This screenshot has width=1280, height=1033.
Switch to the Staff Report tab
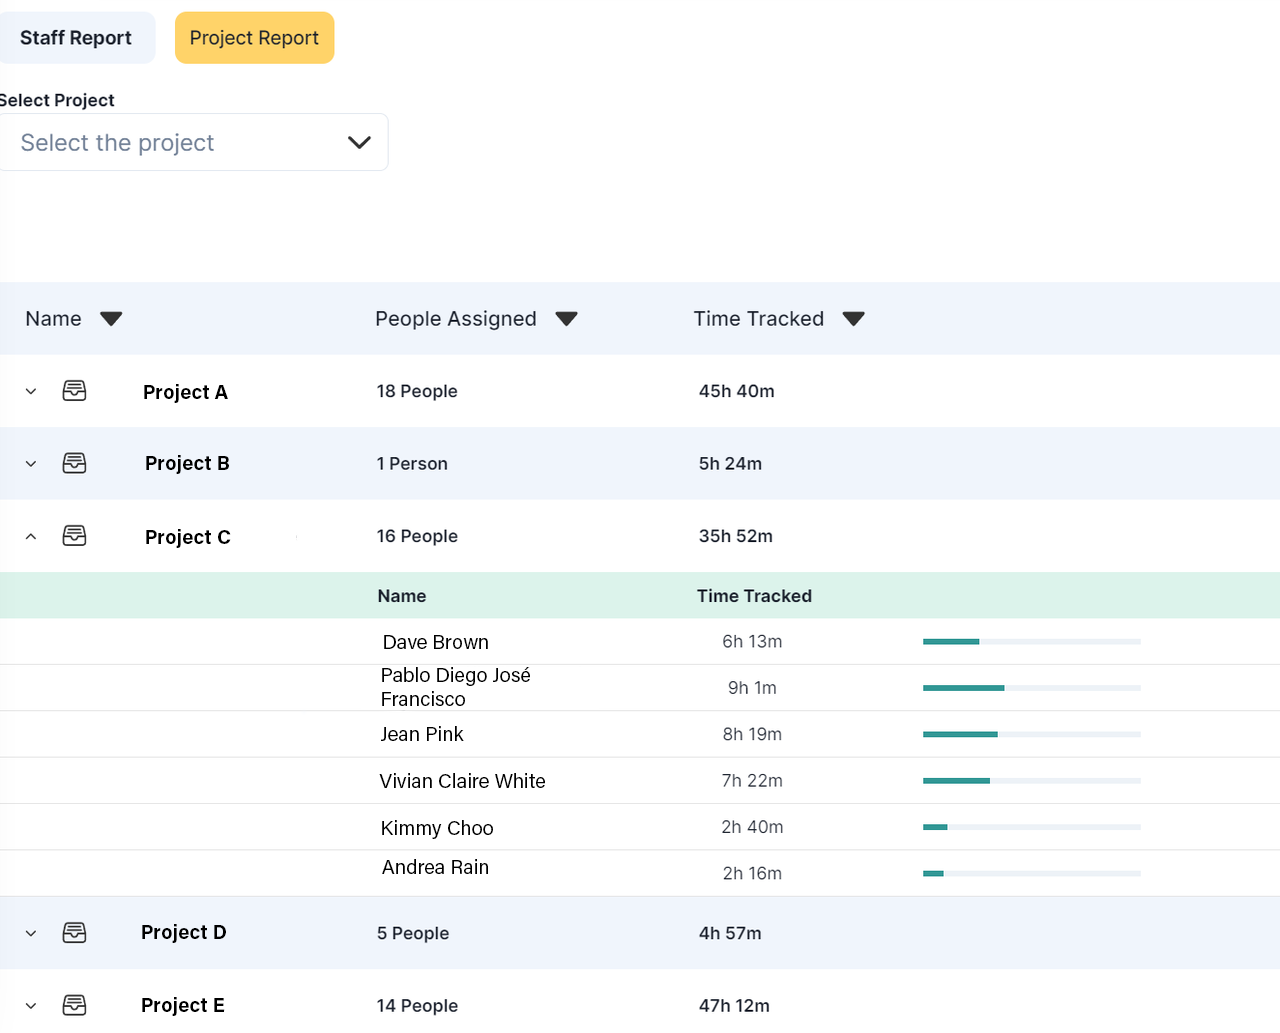pos(76,37)
